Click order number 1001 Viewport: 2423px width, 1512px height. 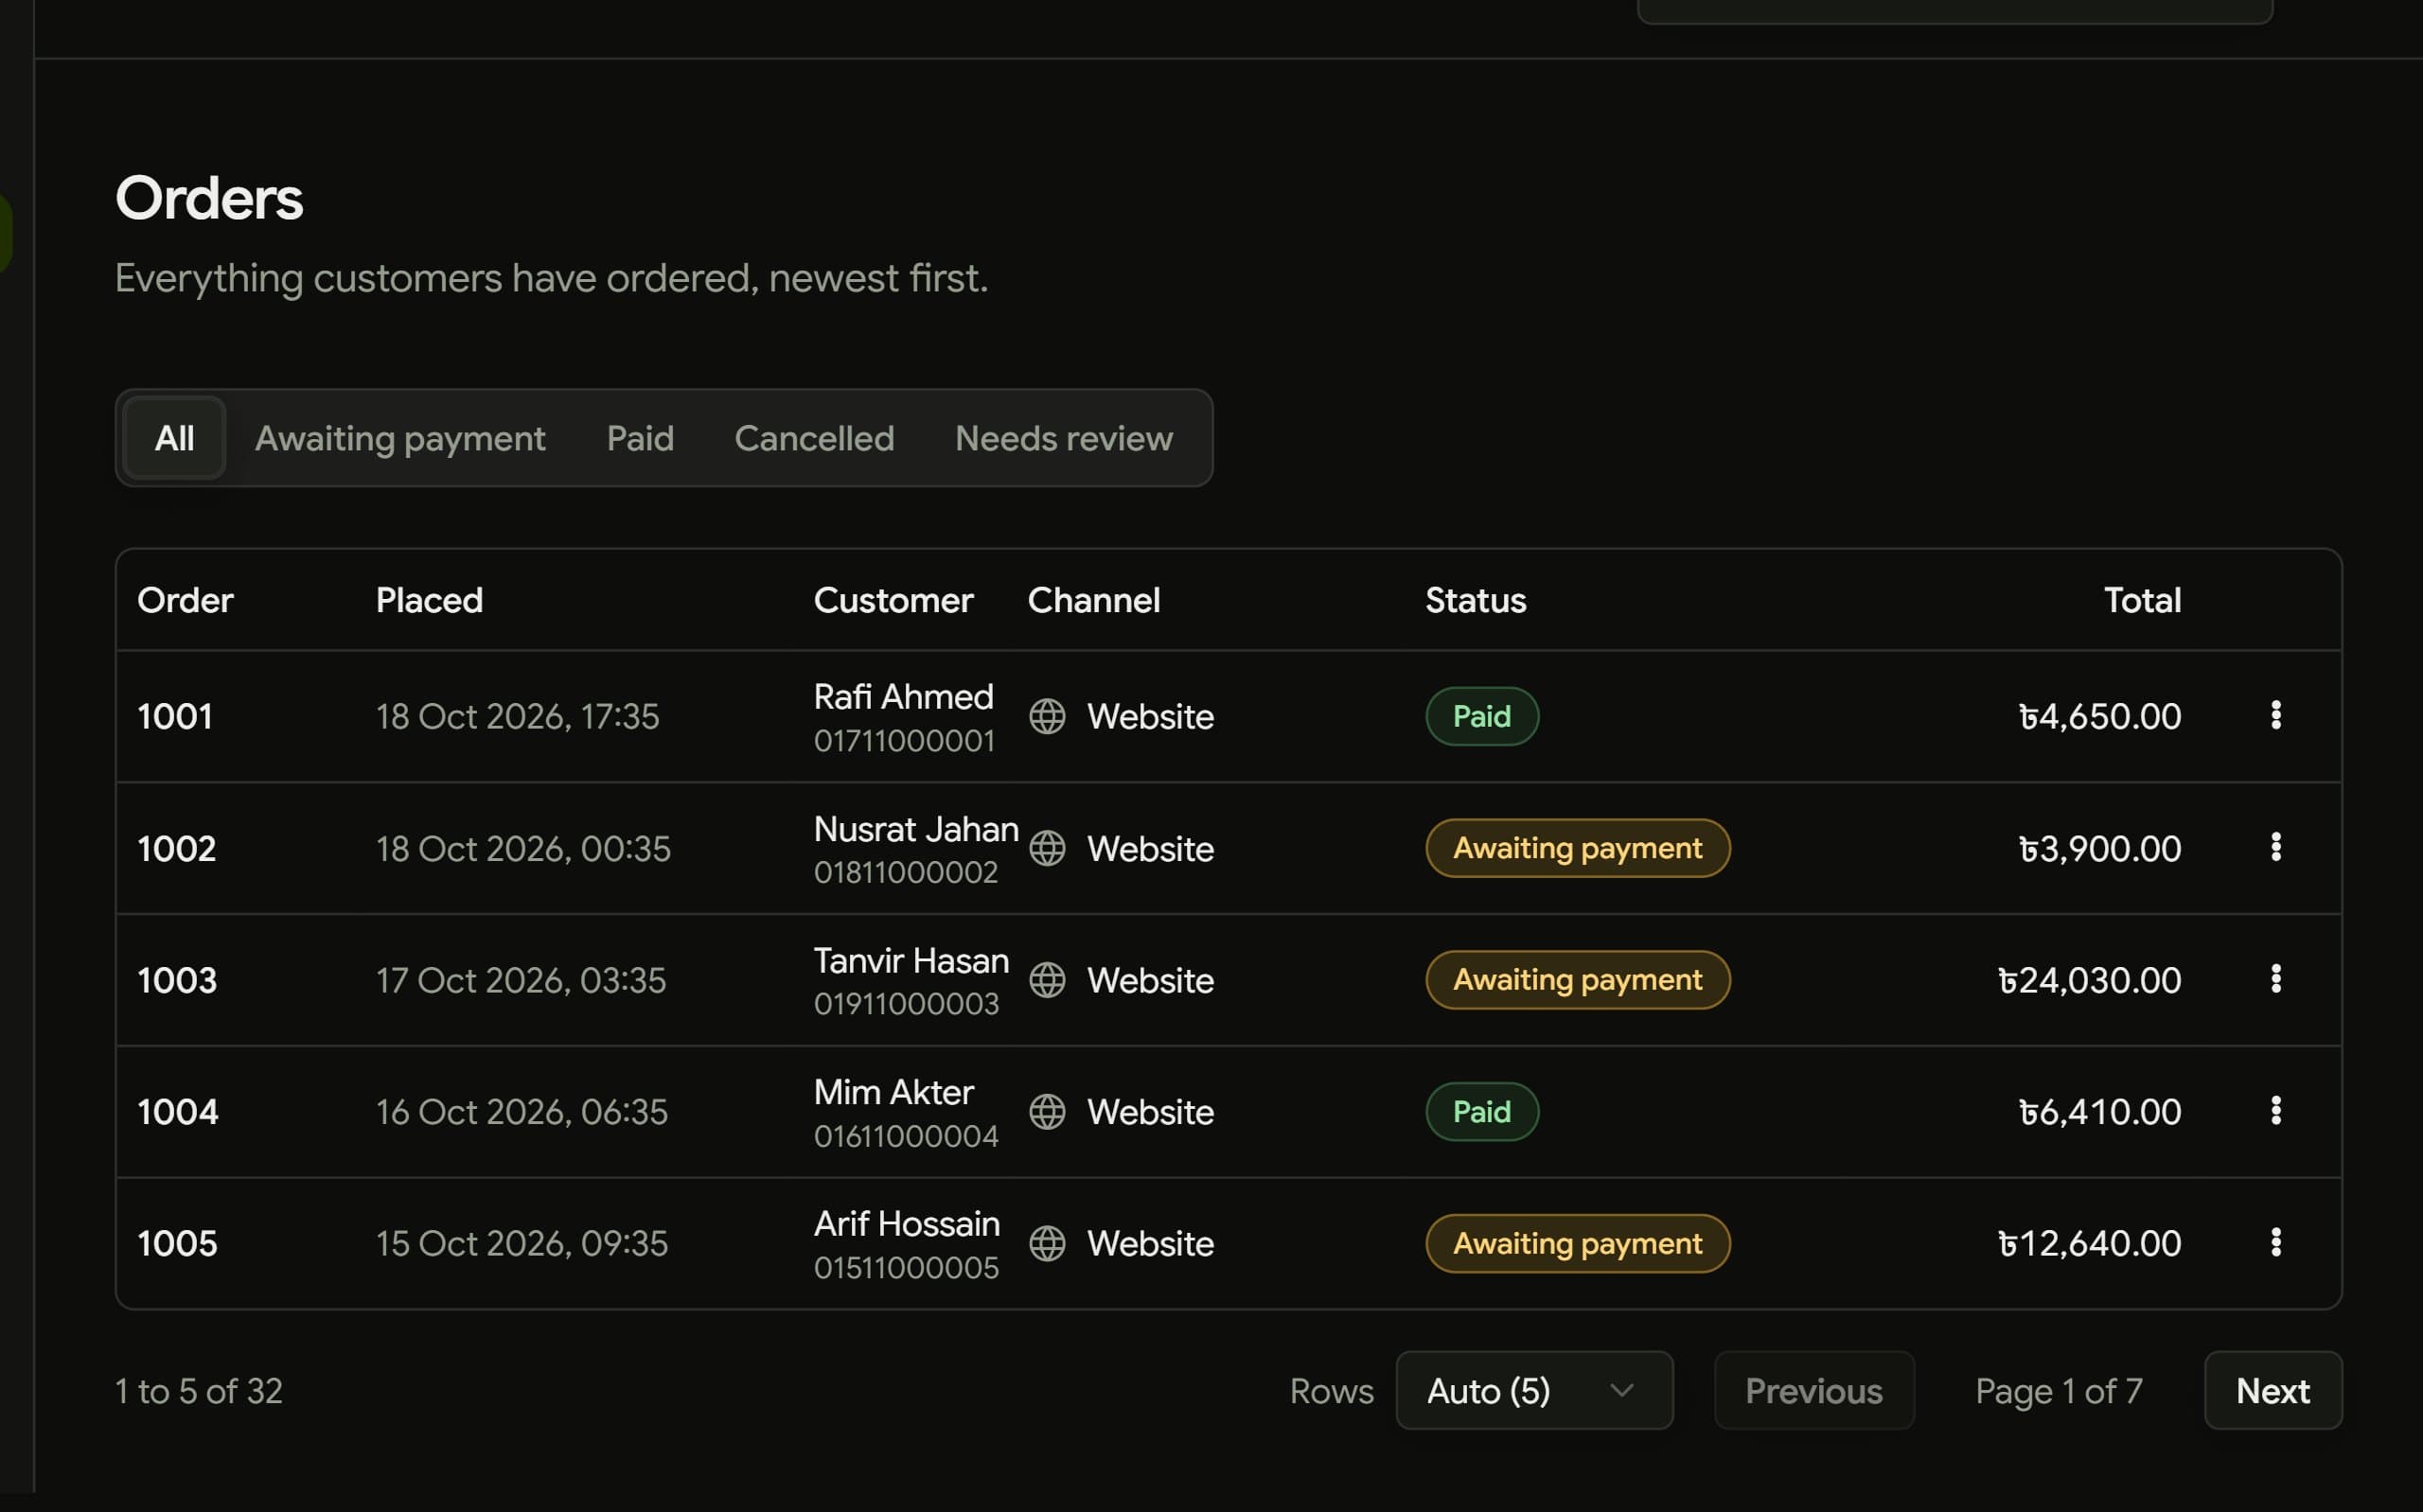point(175,716)
